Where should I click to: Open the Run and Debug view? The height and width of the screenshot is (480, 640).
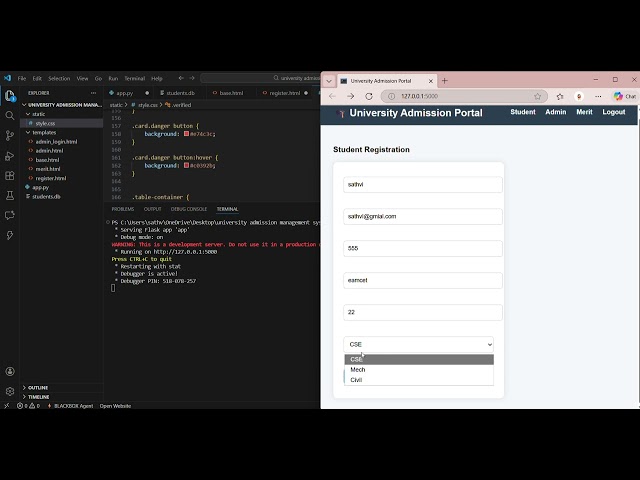point(10,155)
